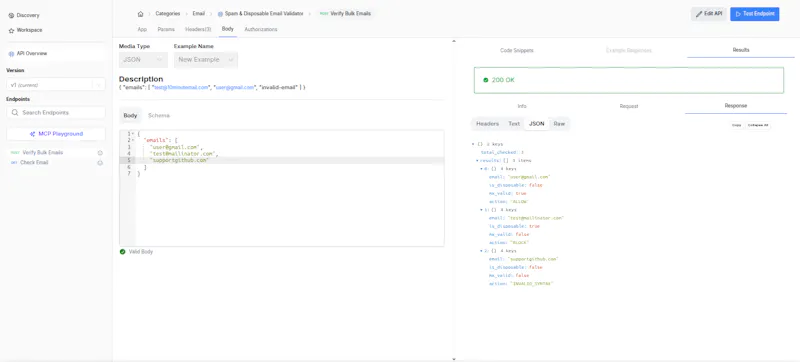Go to Categories in the breadcrumb
The width and height of the screenshot is (800, 362).
tap(167, 14)
